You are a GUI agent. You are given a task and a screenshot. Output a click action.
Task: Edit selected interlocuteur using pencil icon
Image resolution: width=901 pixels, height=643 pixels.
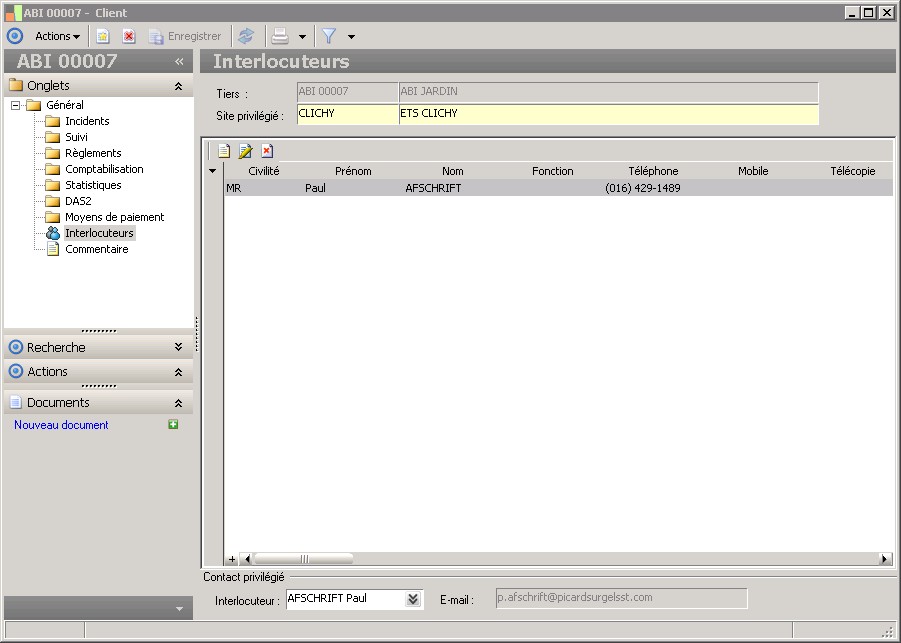(245, 151)
